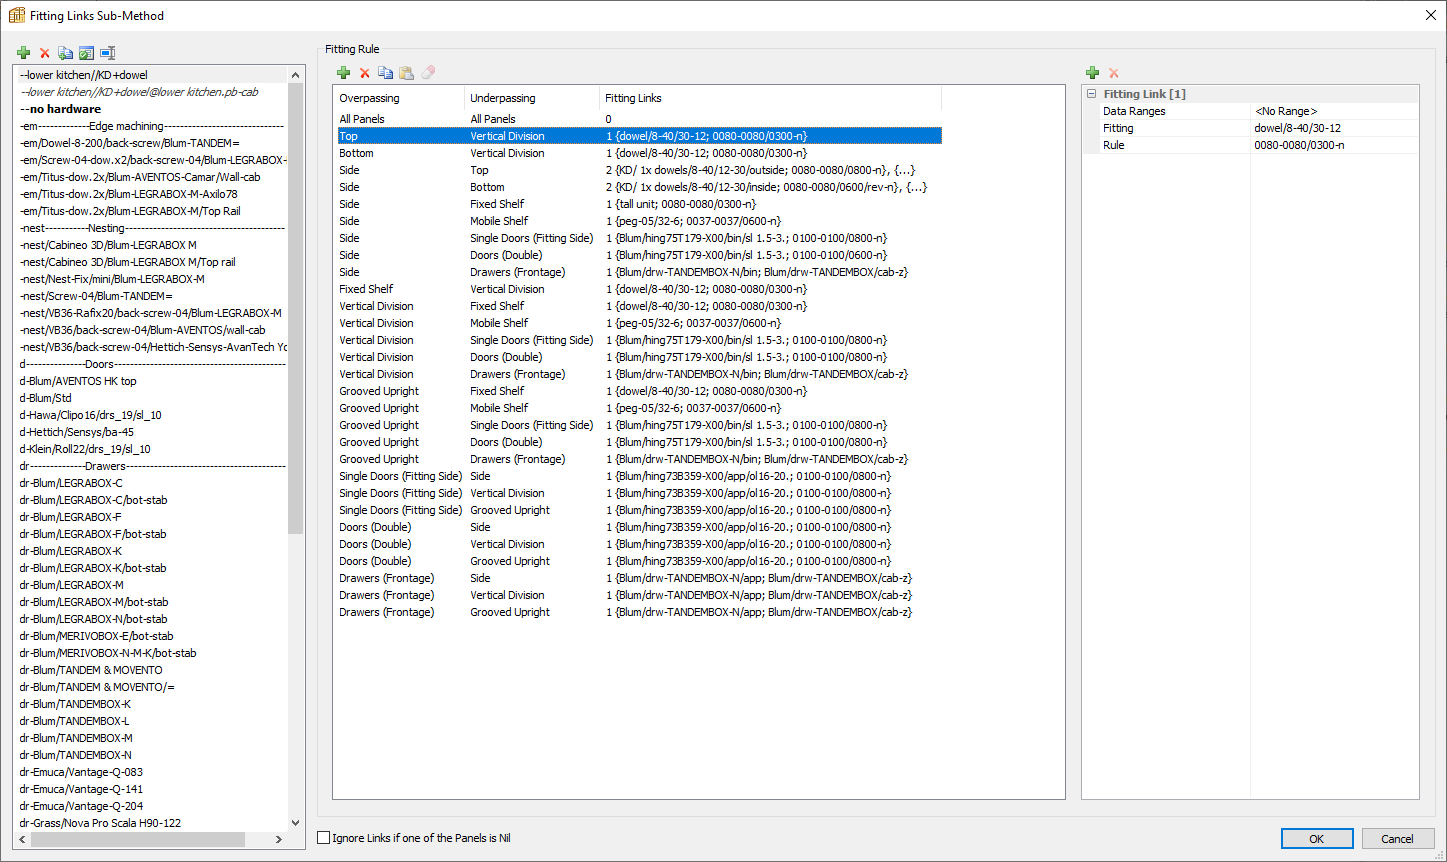
Task: Select 'dr-Emuca/Vantage-Q-141' entry
Action: 152,789
